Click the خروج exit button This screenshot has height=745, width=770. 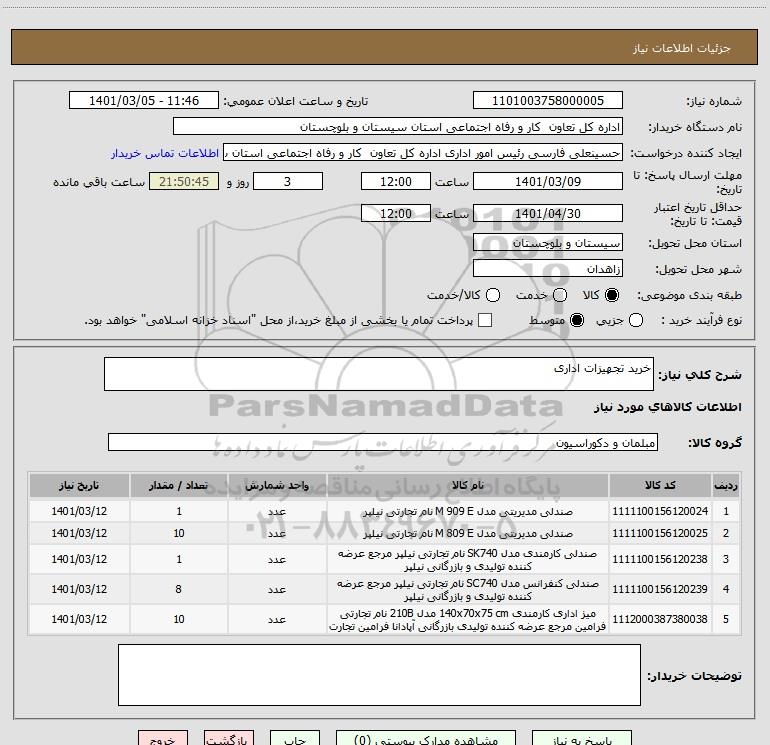163,740
